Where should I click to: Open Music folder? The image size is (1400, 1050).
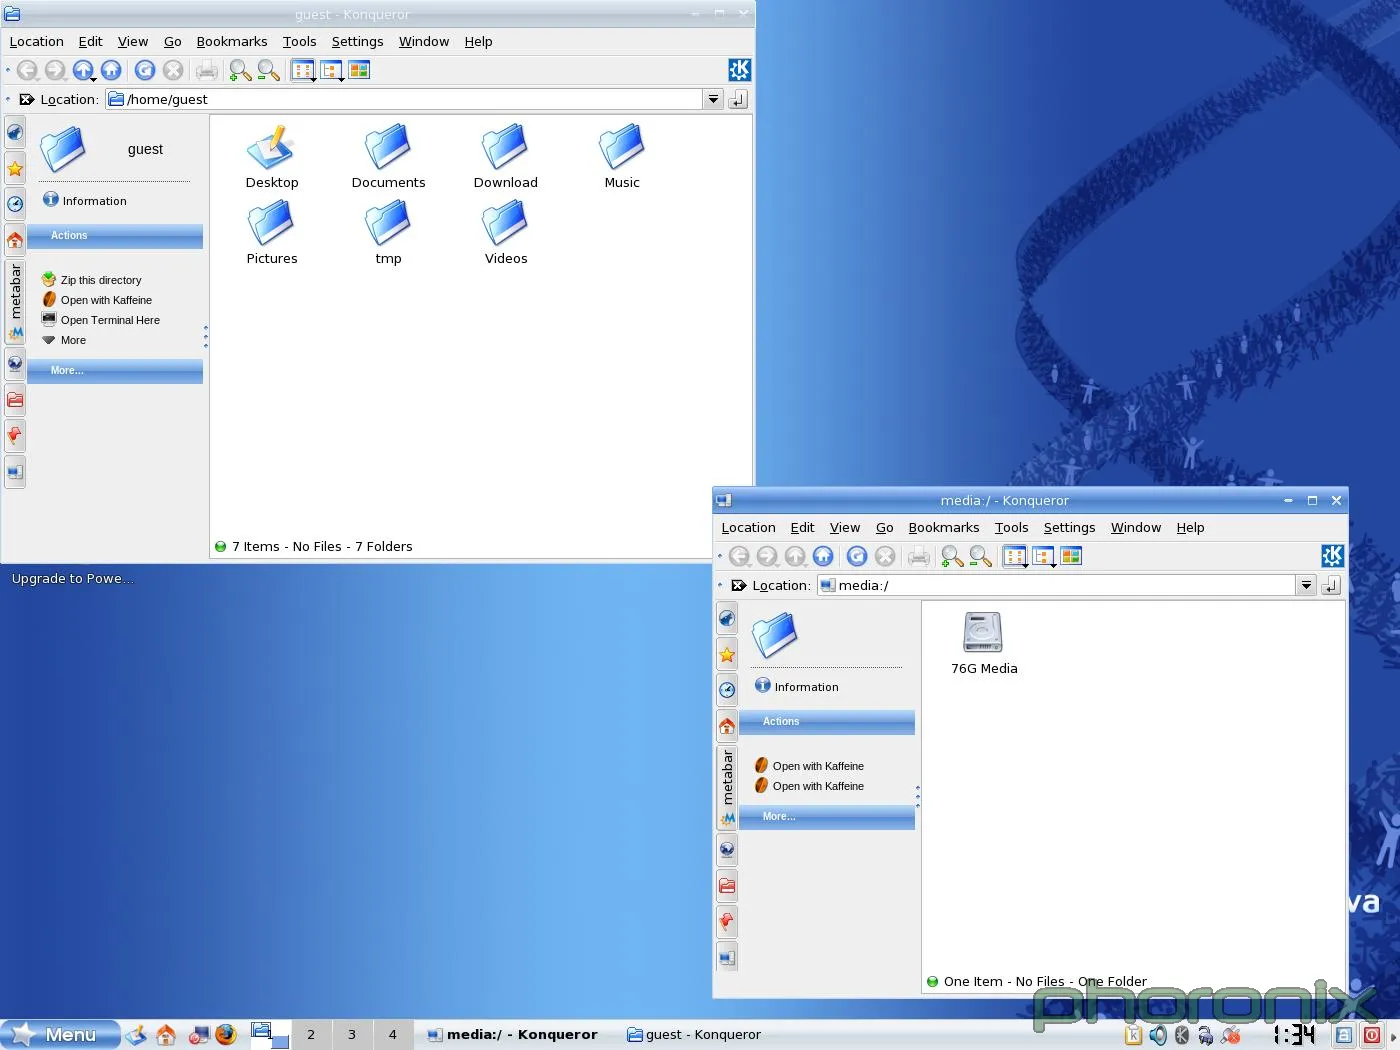point(622,157)
